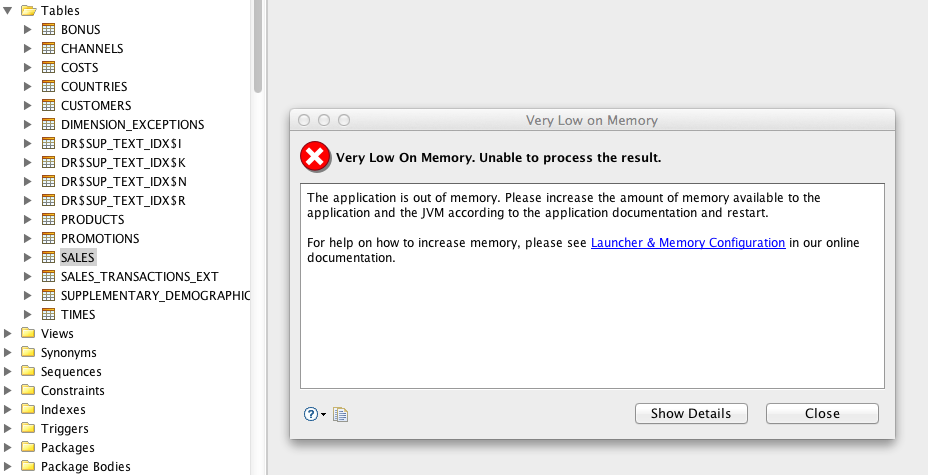Click the CUSTOMERS table icon

point(48,106)
